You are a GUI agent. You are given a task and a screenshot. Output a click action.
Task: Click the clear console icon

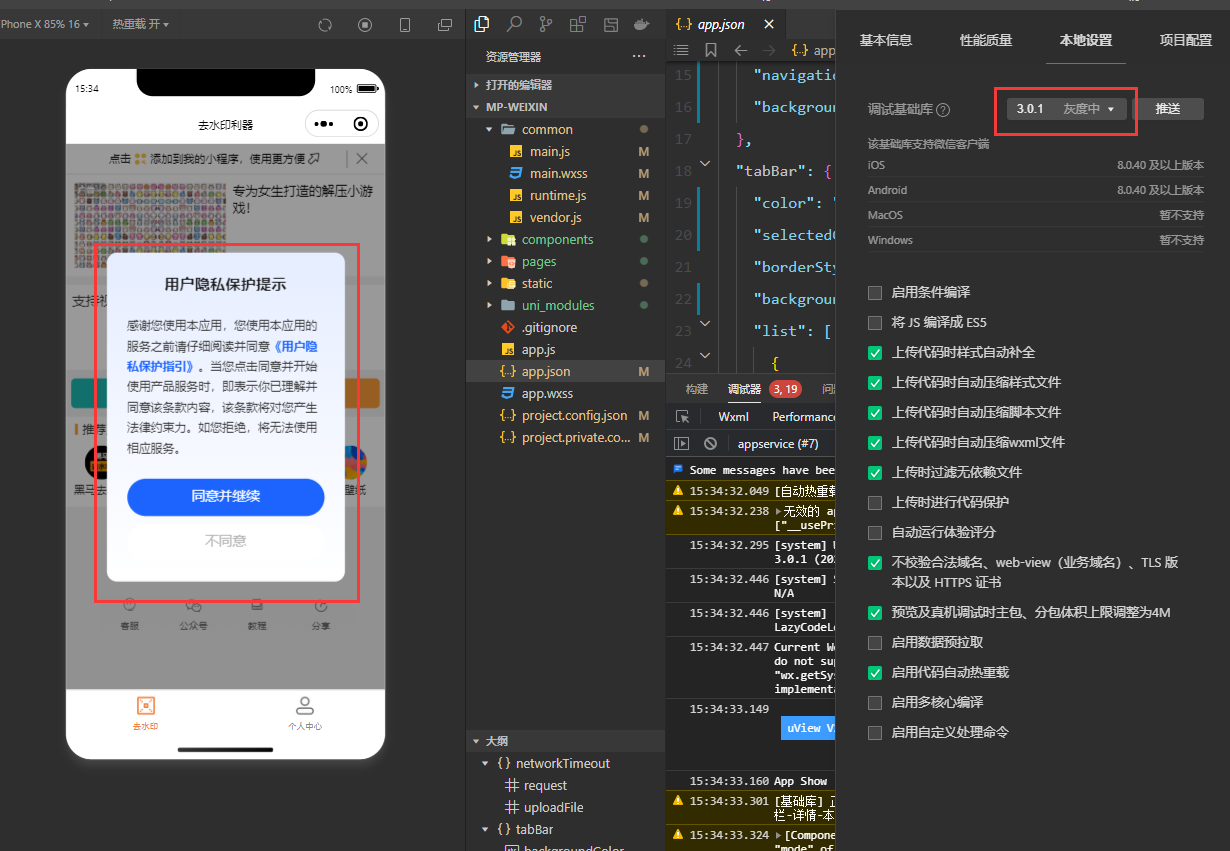click(x=710, y=443)
